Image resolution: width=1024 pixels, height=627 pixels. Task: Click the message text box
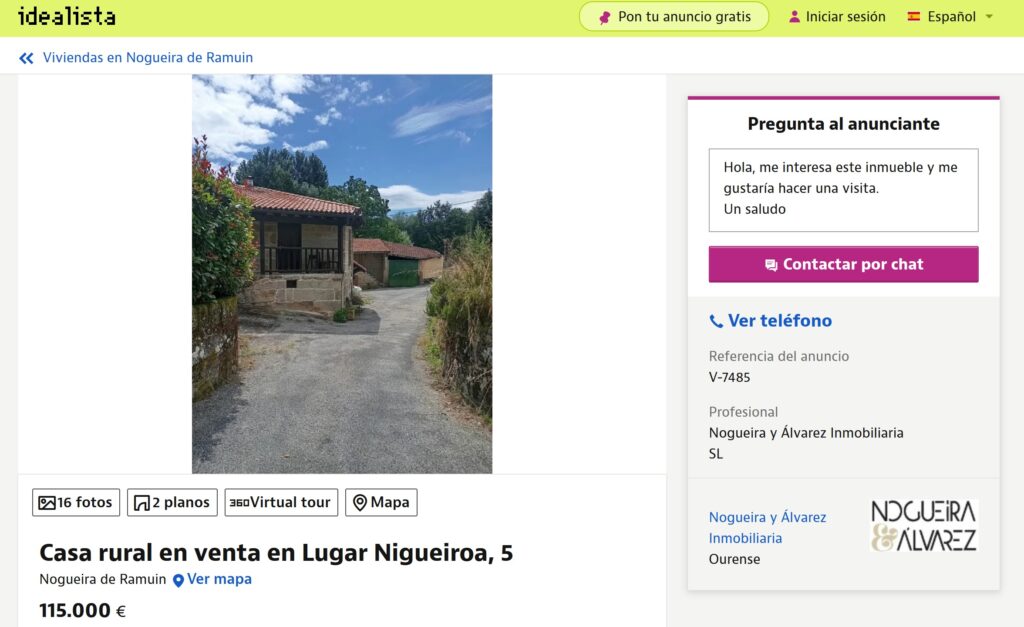[x=843, y=190]
